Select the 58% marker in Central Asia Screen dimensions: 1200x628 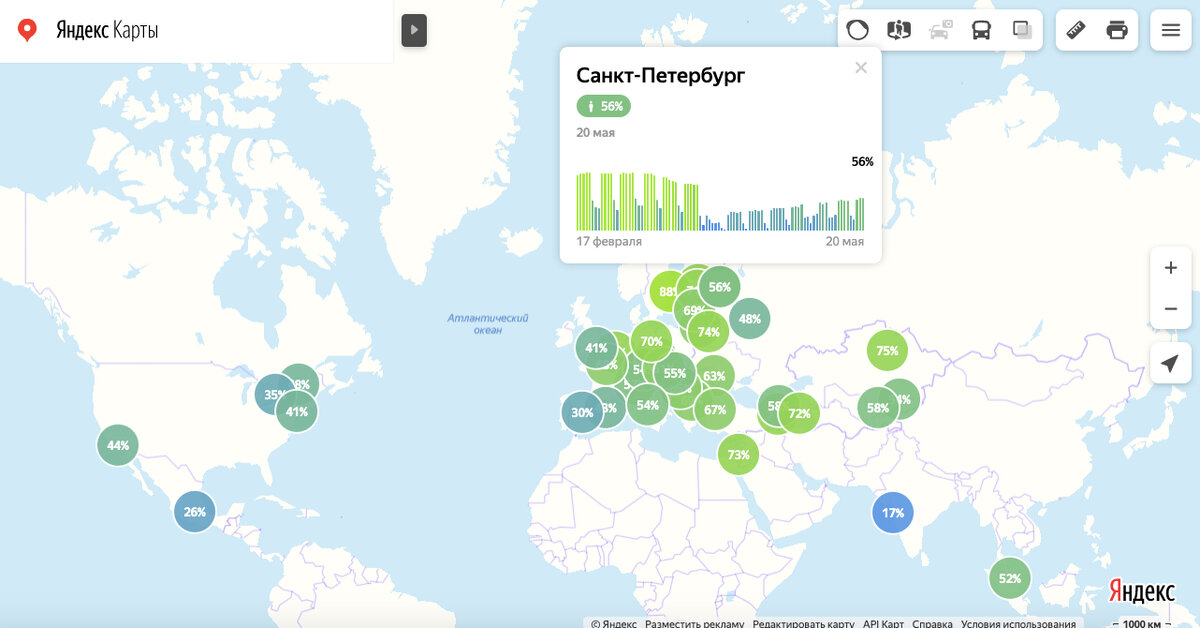pos(877,408)
